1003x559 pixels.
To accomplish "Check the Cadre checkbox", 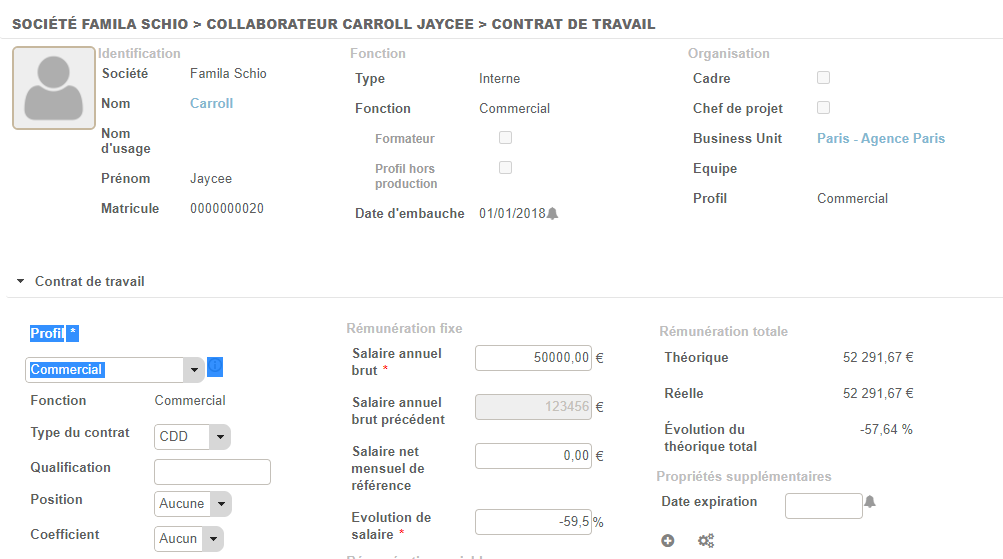I will coord(823,78).
